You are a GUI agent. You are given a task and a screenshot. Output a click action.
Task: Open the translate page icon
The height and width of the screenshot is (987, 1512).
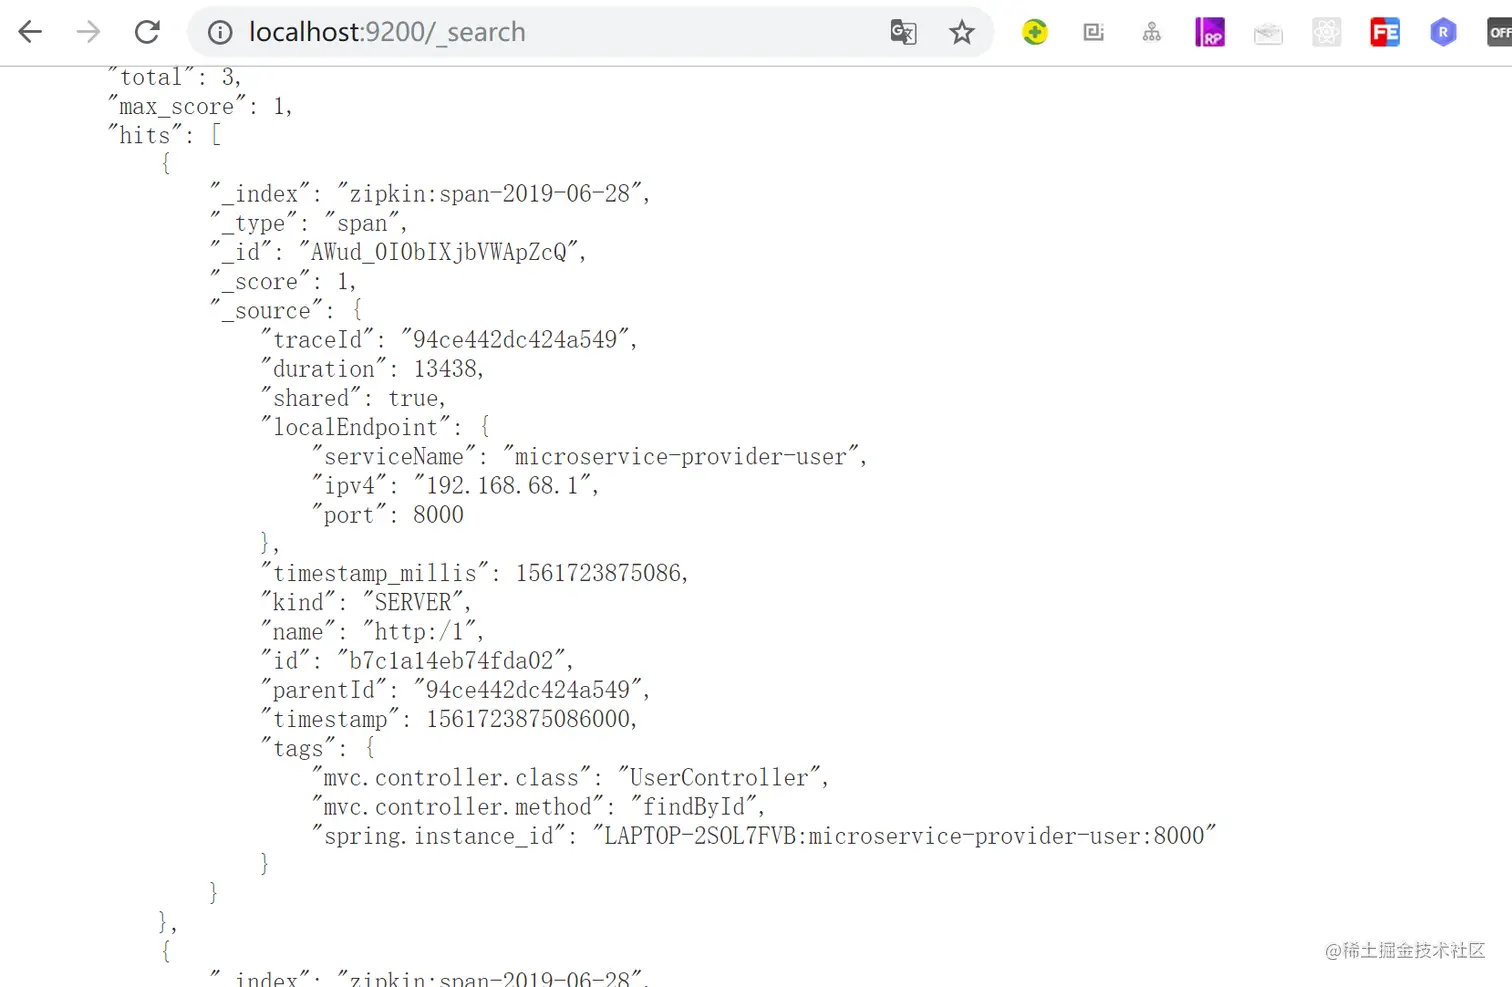[903, 32]
